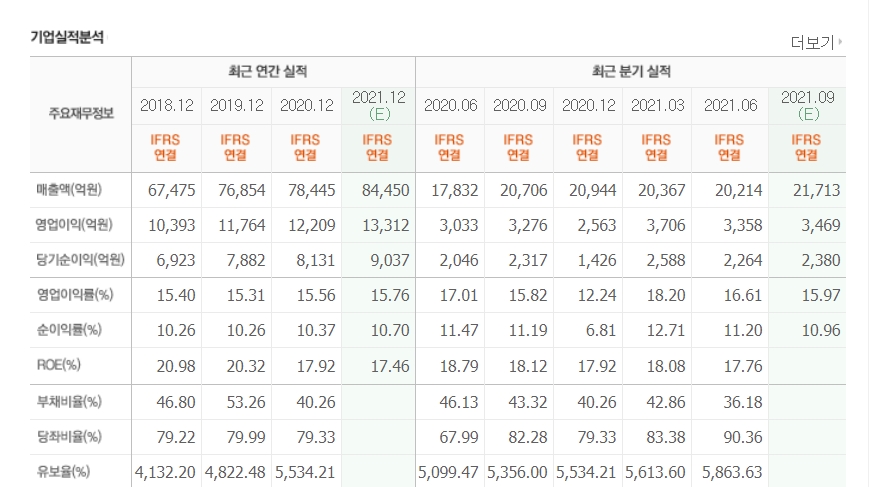Click the estimated revenue value 84,450
Image resolution: width=869 pixels, height=487 pixels.
[386, 191]
